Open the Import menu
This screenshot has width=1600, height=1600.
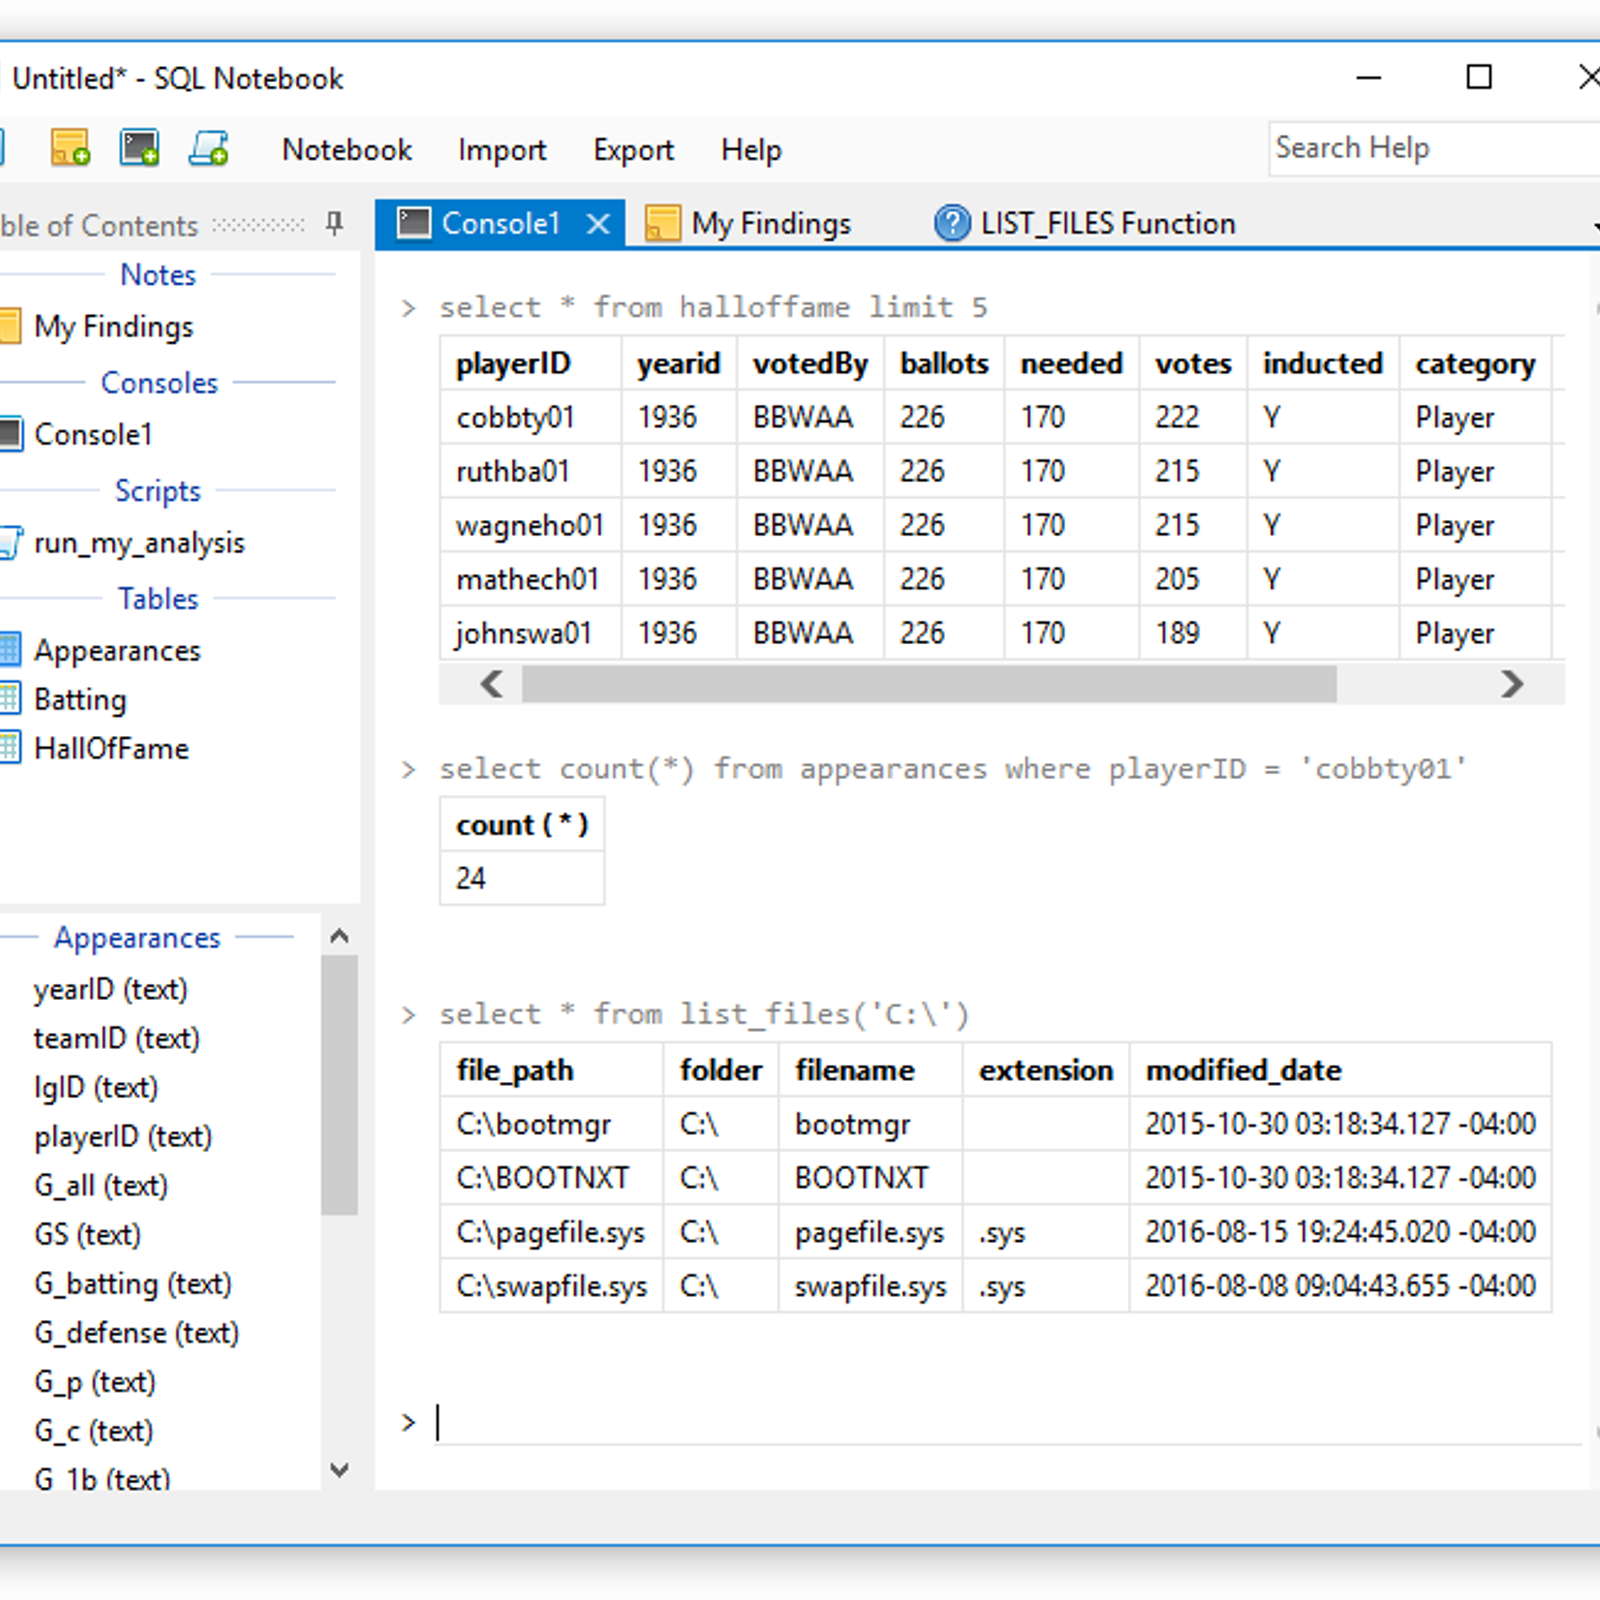502,150
